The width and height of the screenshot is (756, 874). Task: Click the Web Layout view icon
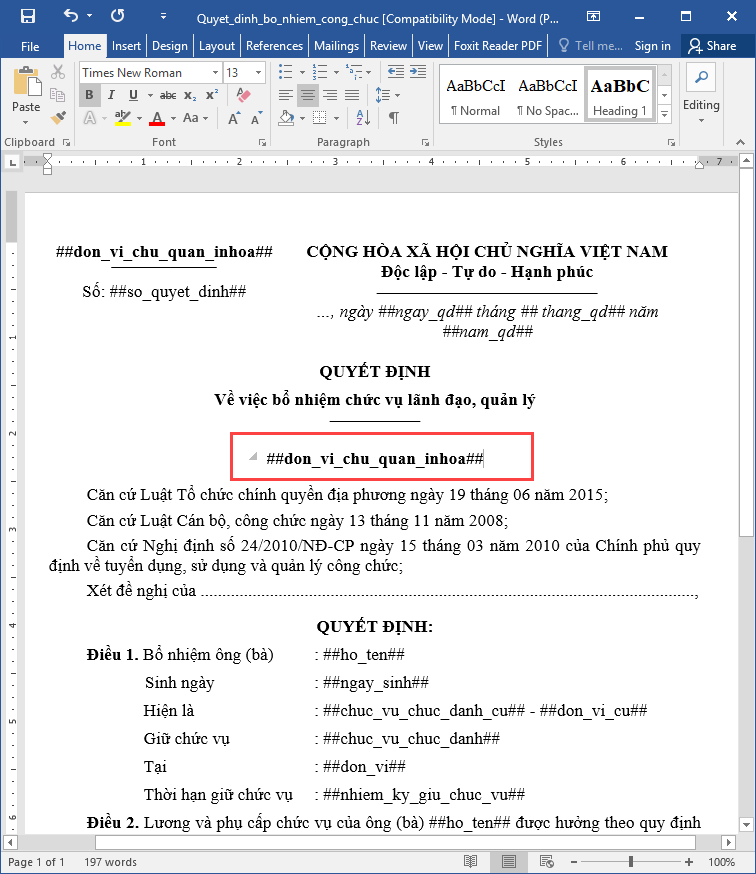(548, 861)
